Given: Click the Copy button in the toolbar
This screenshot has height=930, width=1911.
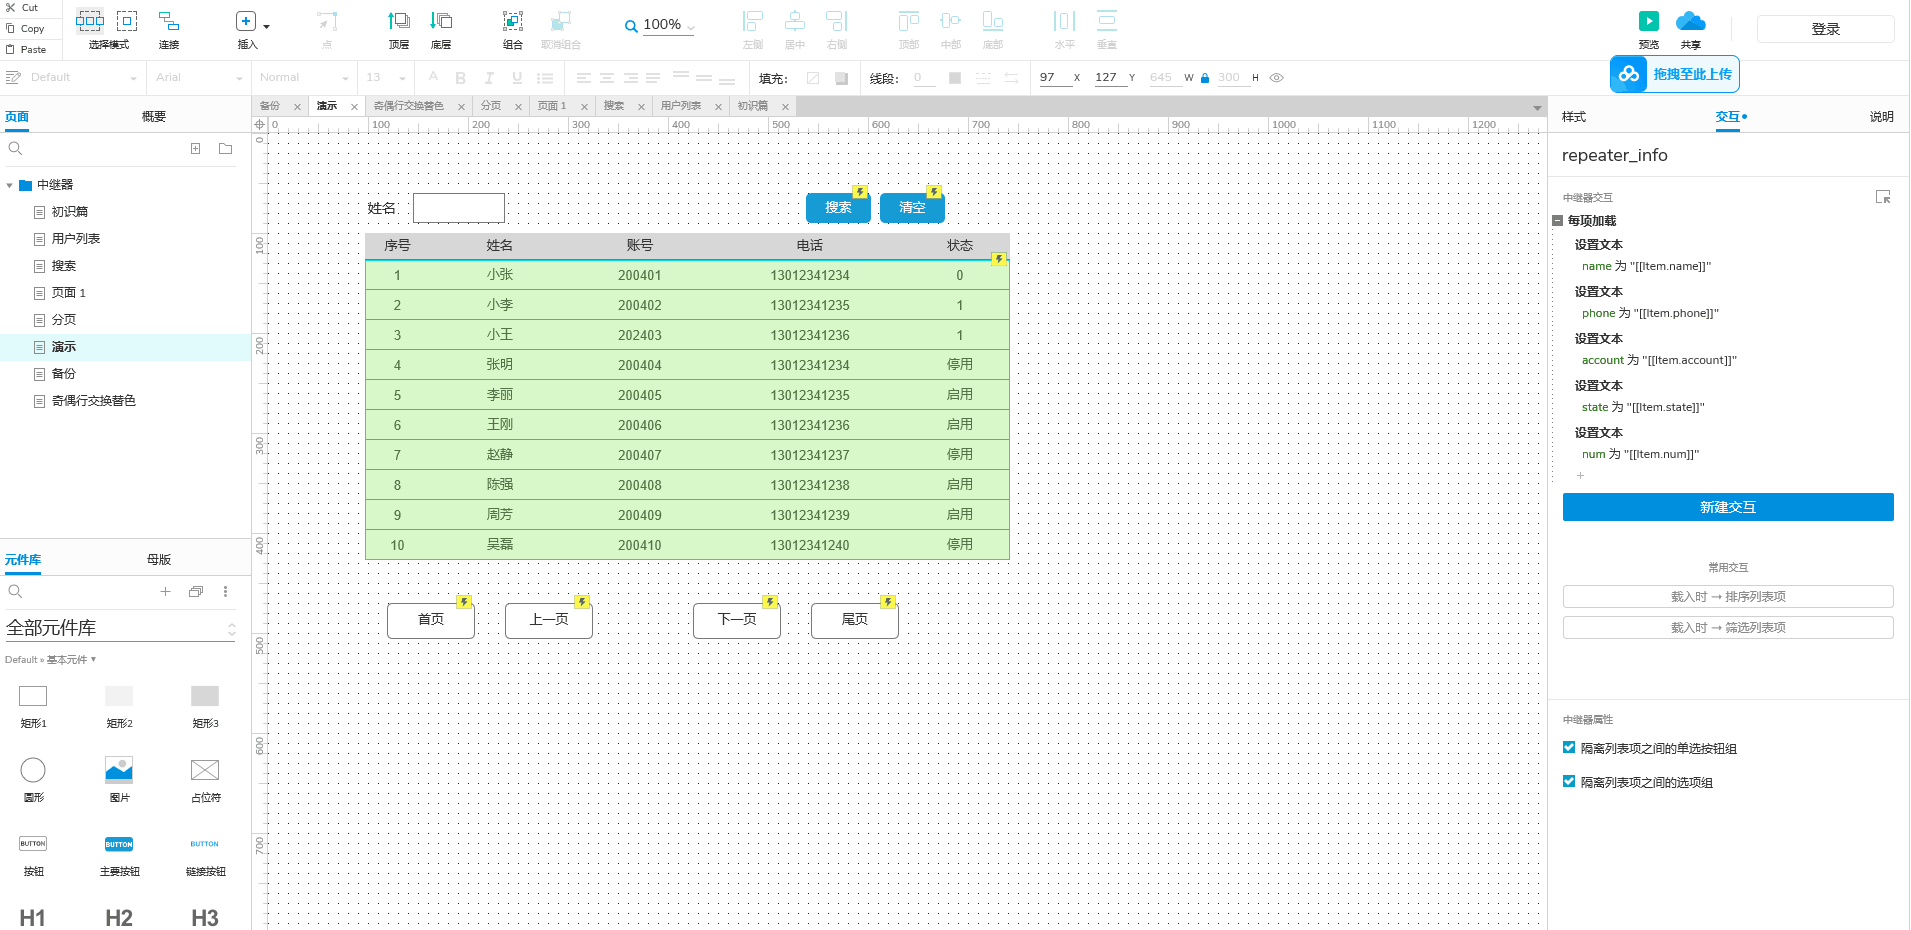Looking at the screenshot, I should 25,28.
